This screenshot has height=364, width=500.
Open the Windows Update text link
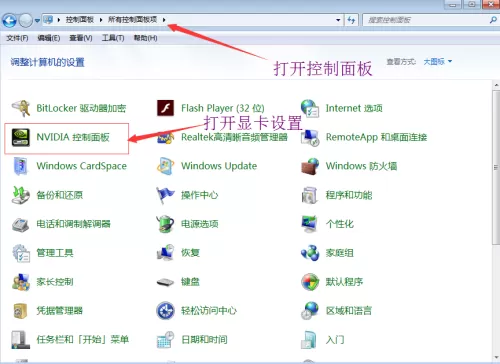pos(219,166)
